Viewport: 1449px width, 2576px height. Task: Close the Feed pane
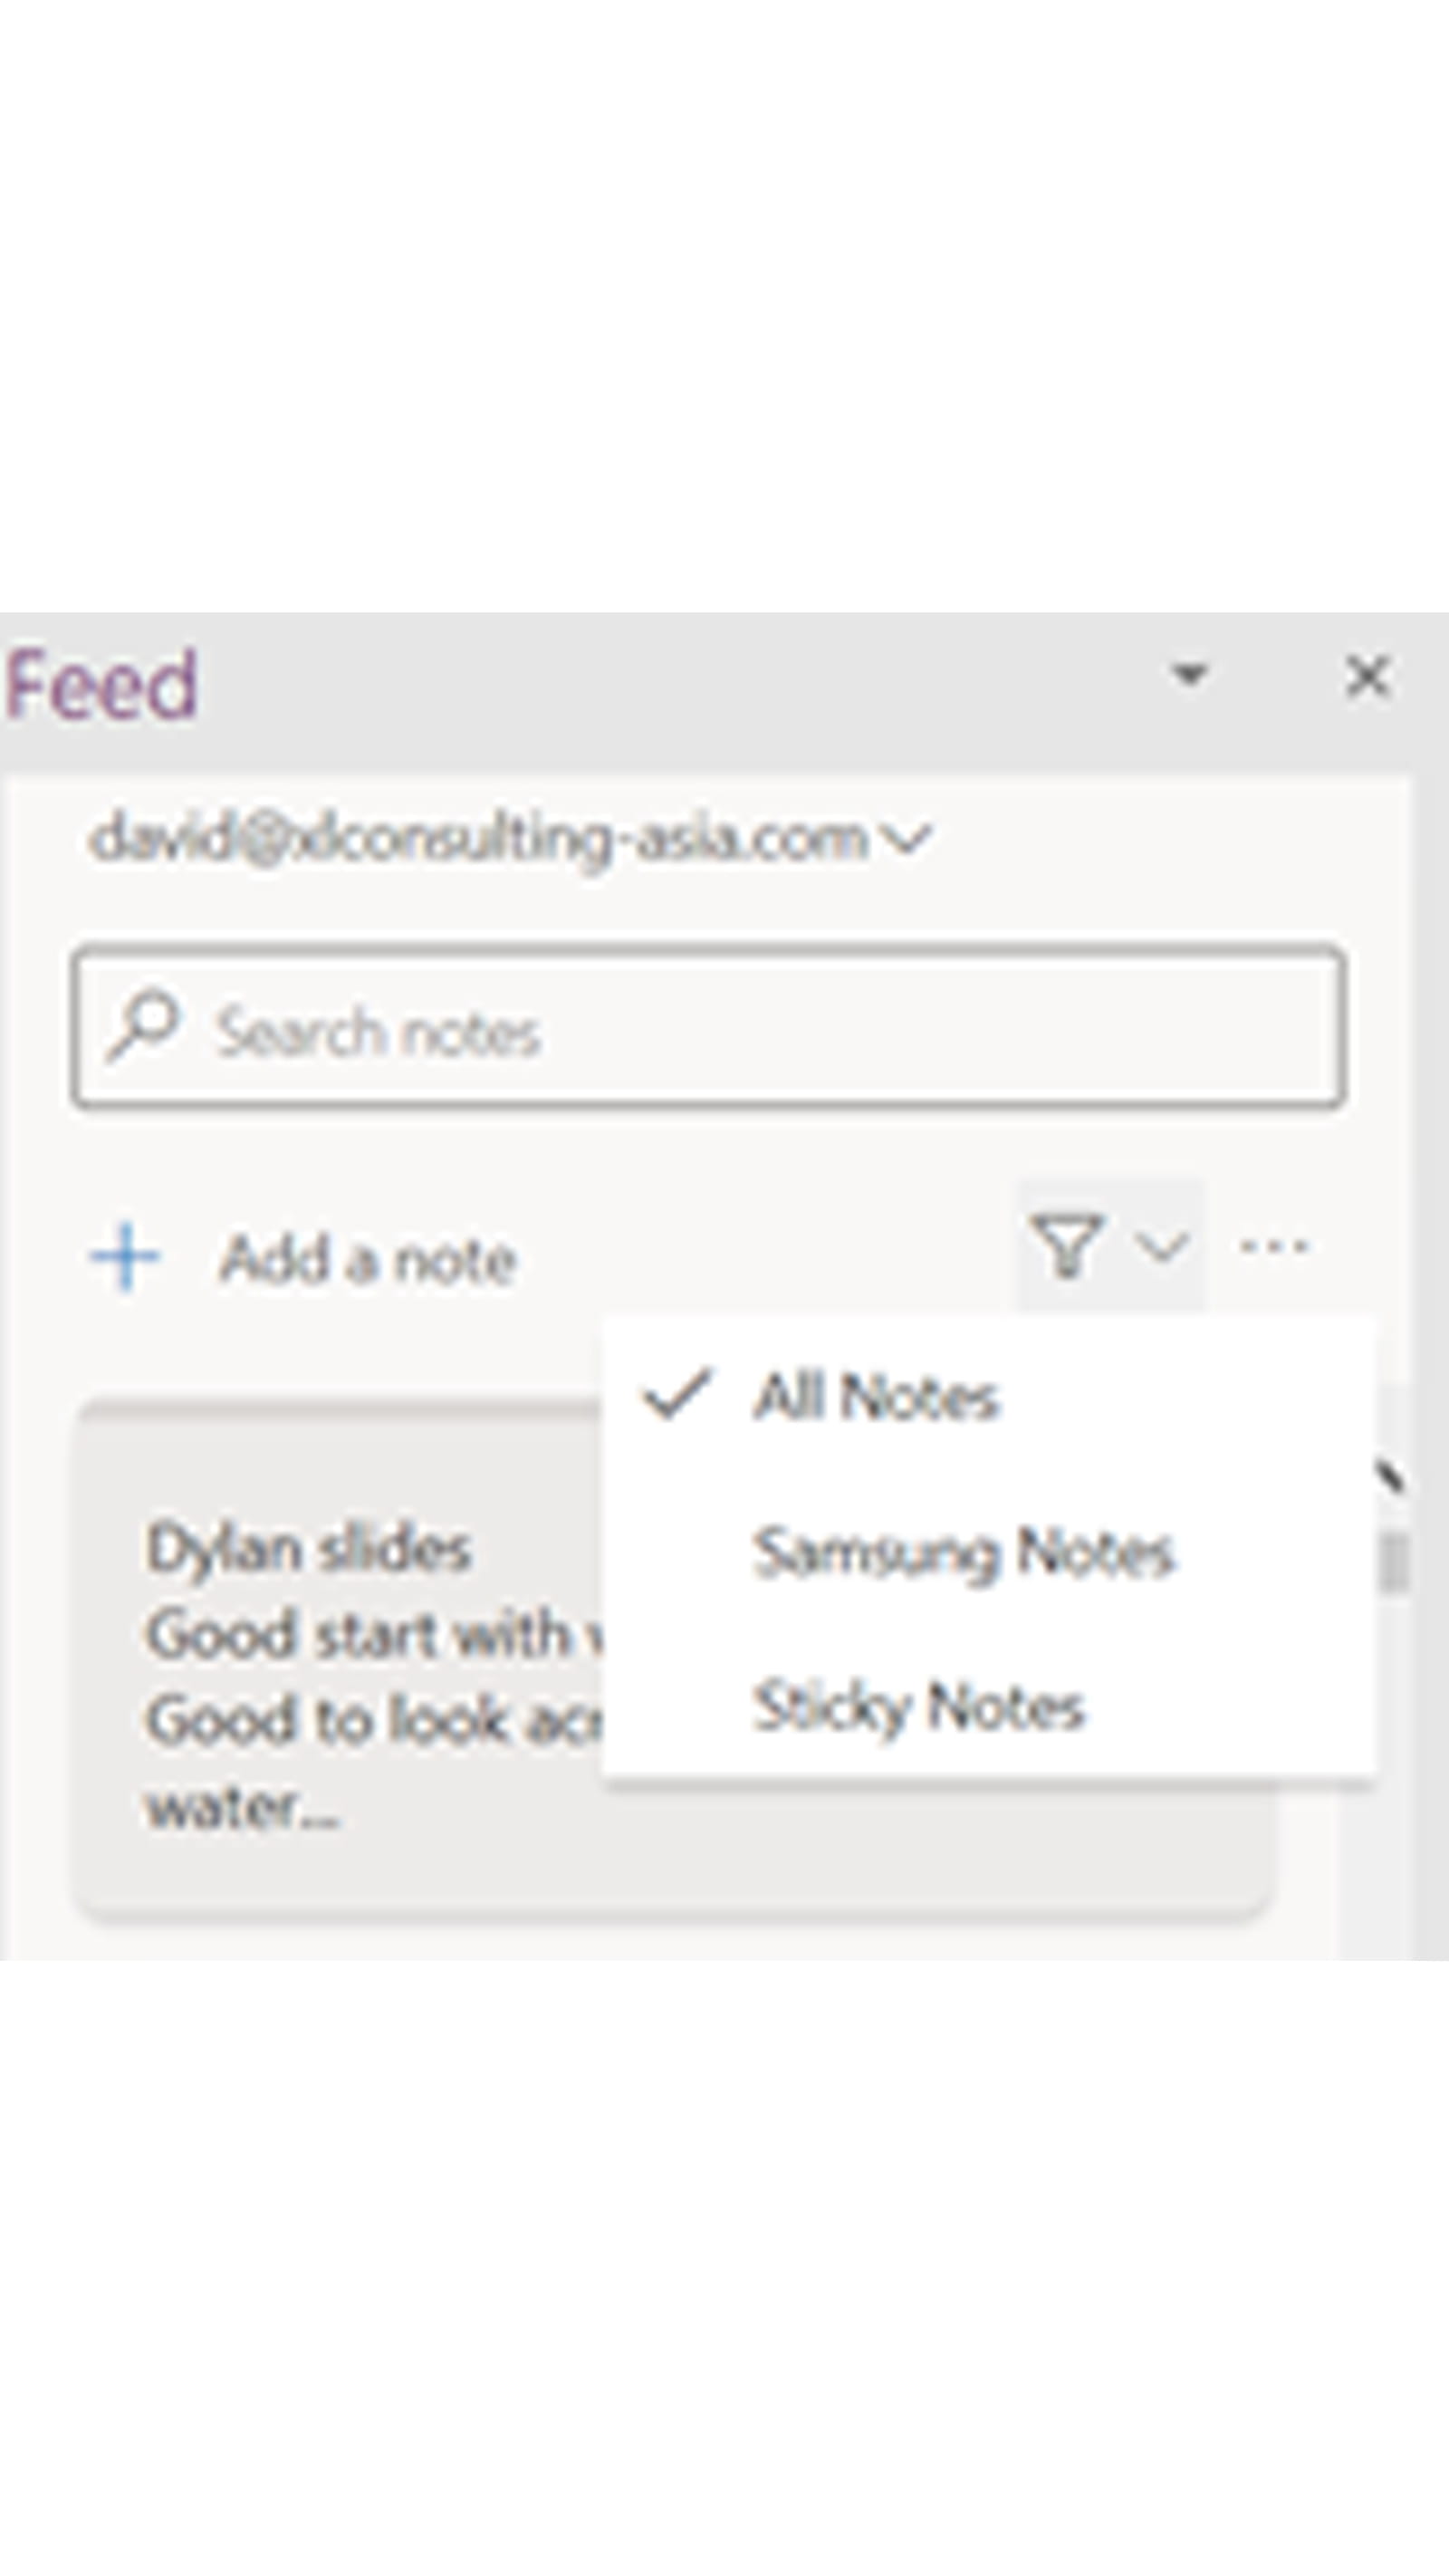(x=1367, y=677)
